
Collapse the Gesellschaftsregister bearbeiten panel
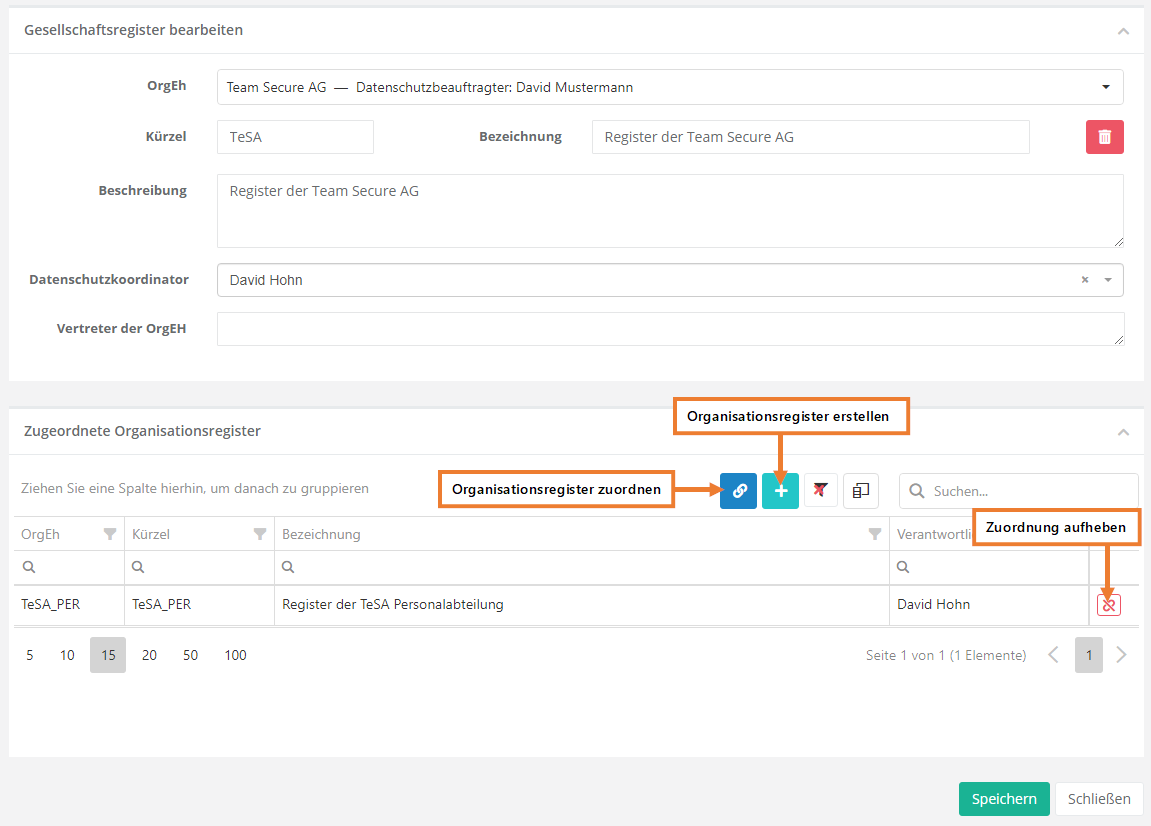click(1123, 31)
